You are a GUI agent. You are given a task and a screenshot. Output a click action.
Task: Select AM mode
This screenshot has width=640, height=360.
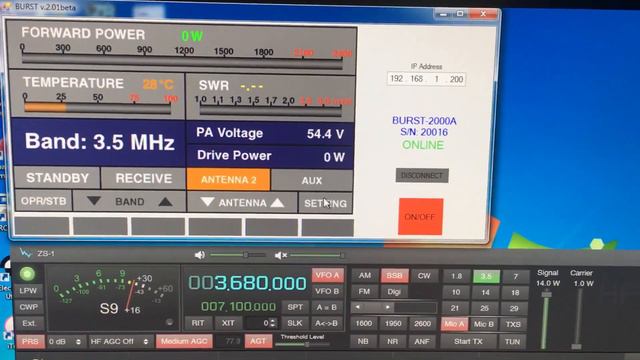click(364, 276)
